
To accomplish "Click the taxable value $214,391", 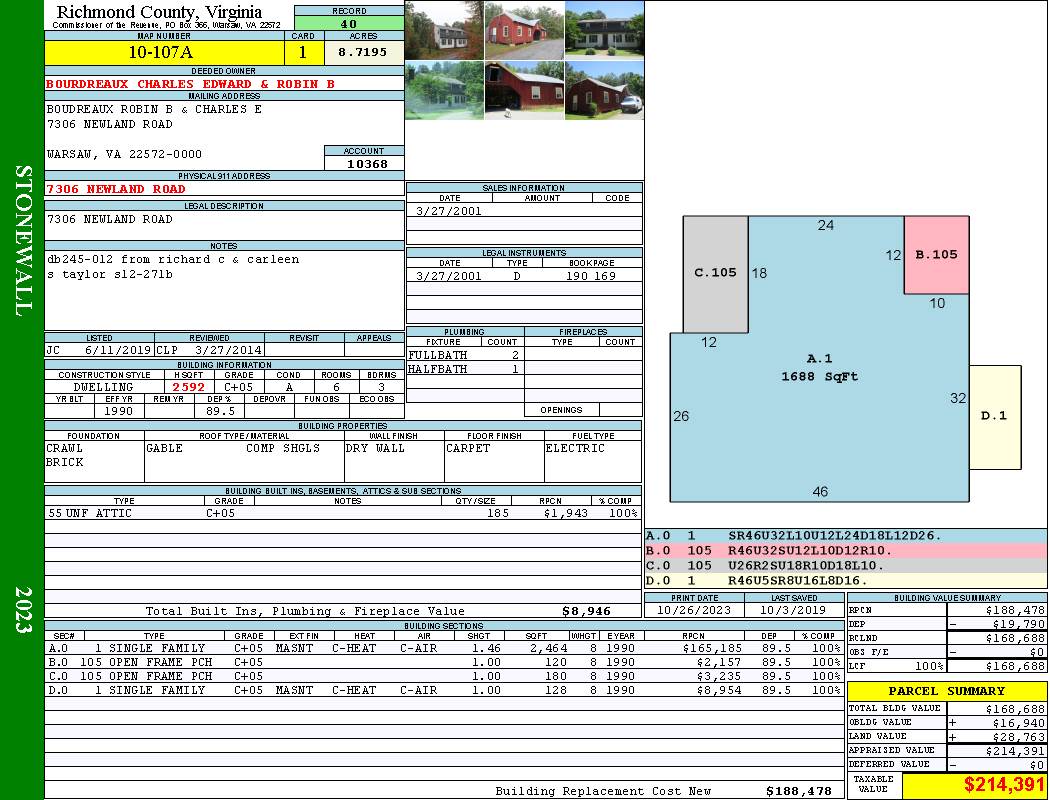I will pyautogui.click(x=1003, y=784).
